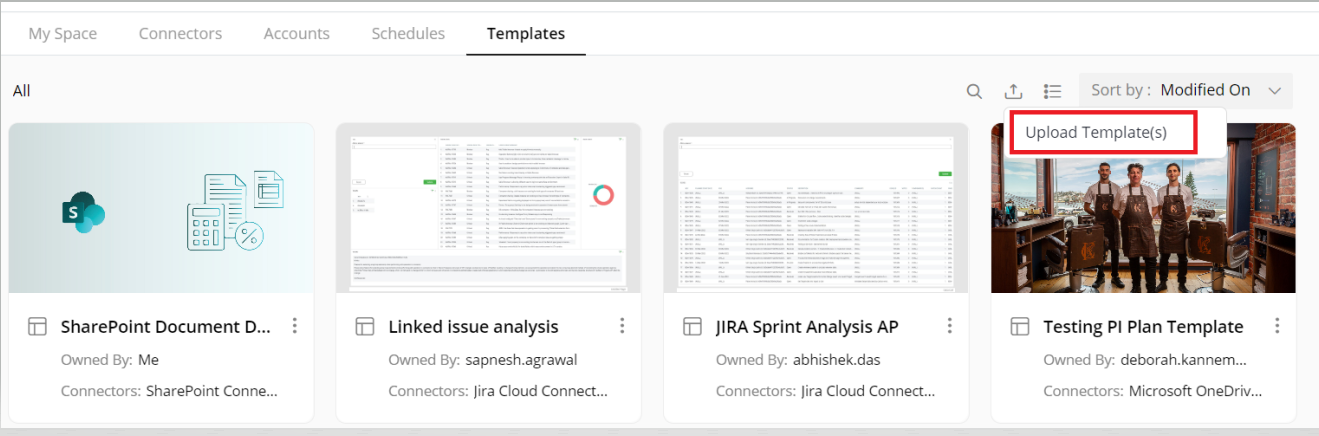Open Testing PI Plan Template photo thumbnail
The width and height of the screenshot is (1319, 436).
pos(1143,208)
